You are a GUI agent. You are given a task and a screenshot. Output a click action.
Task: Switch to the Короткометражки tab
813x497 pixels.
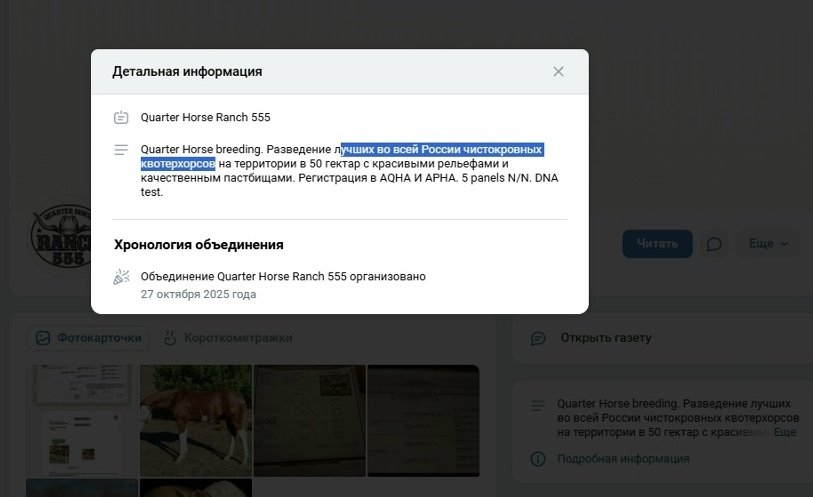point(228,338)
